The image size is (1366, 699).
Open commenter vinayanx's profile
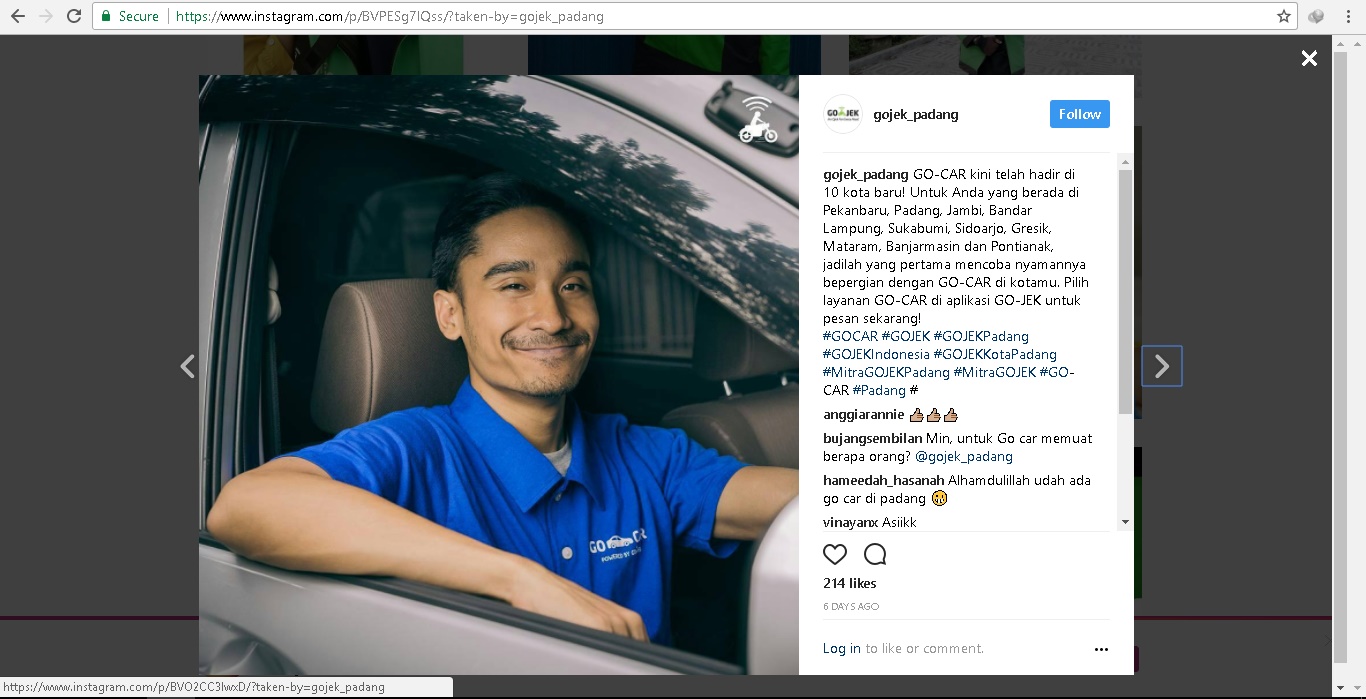851,522
